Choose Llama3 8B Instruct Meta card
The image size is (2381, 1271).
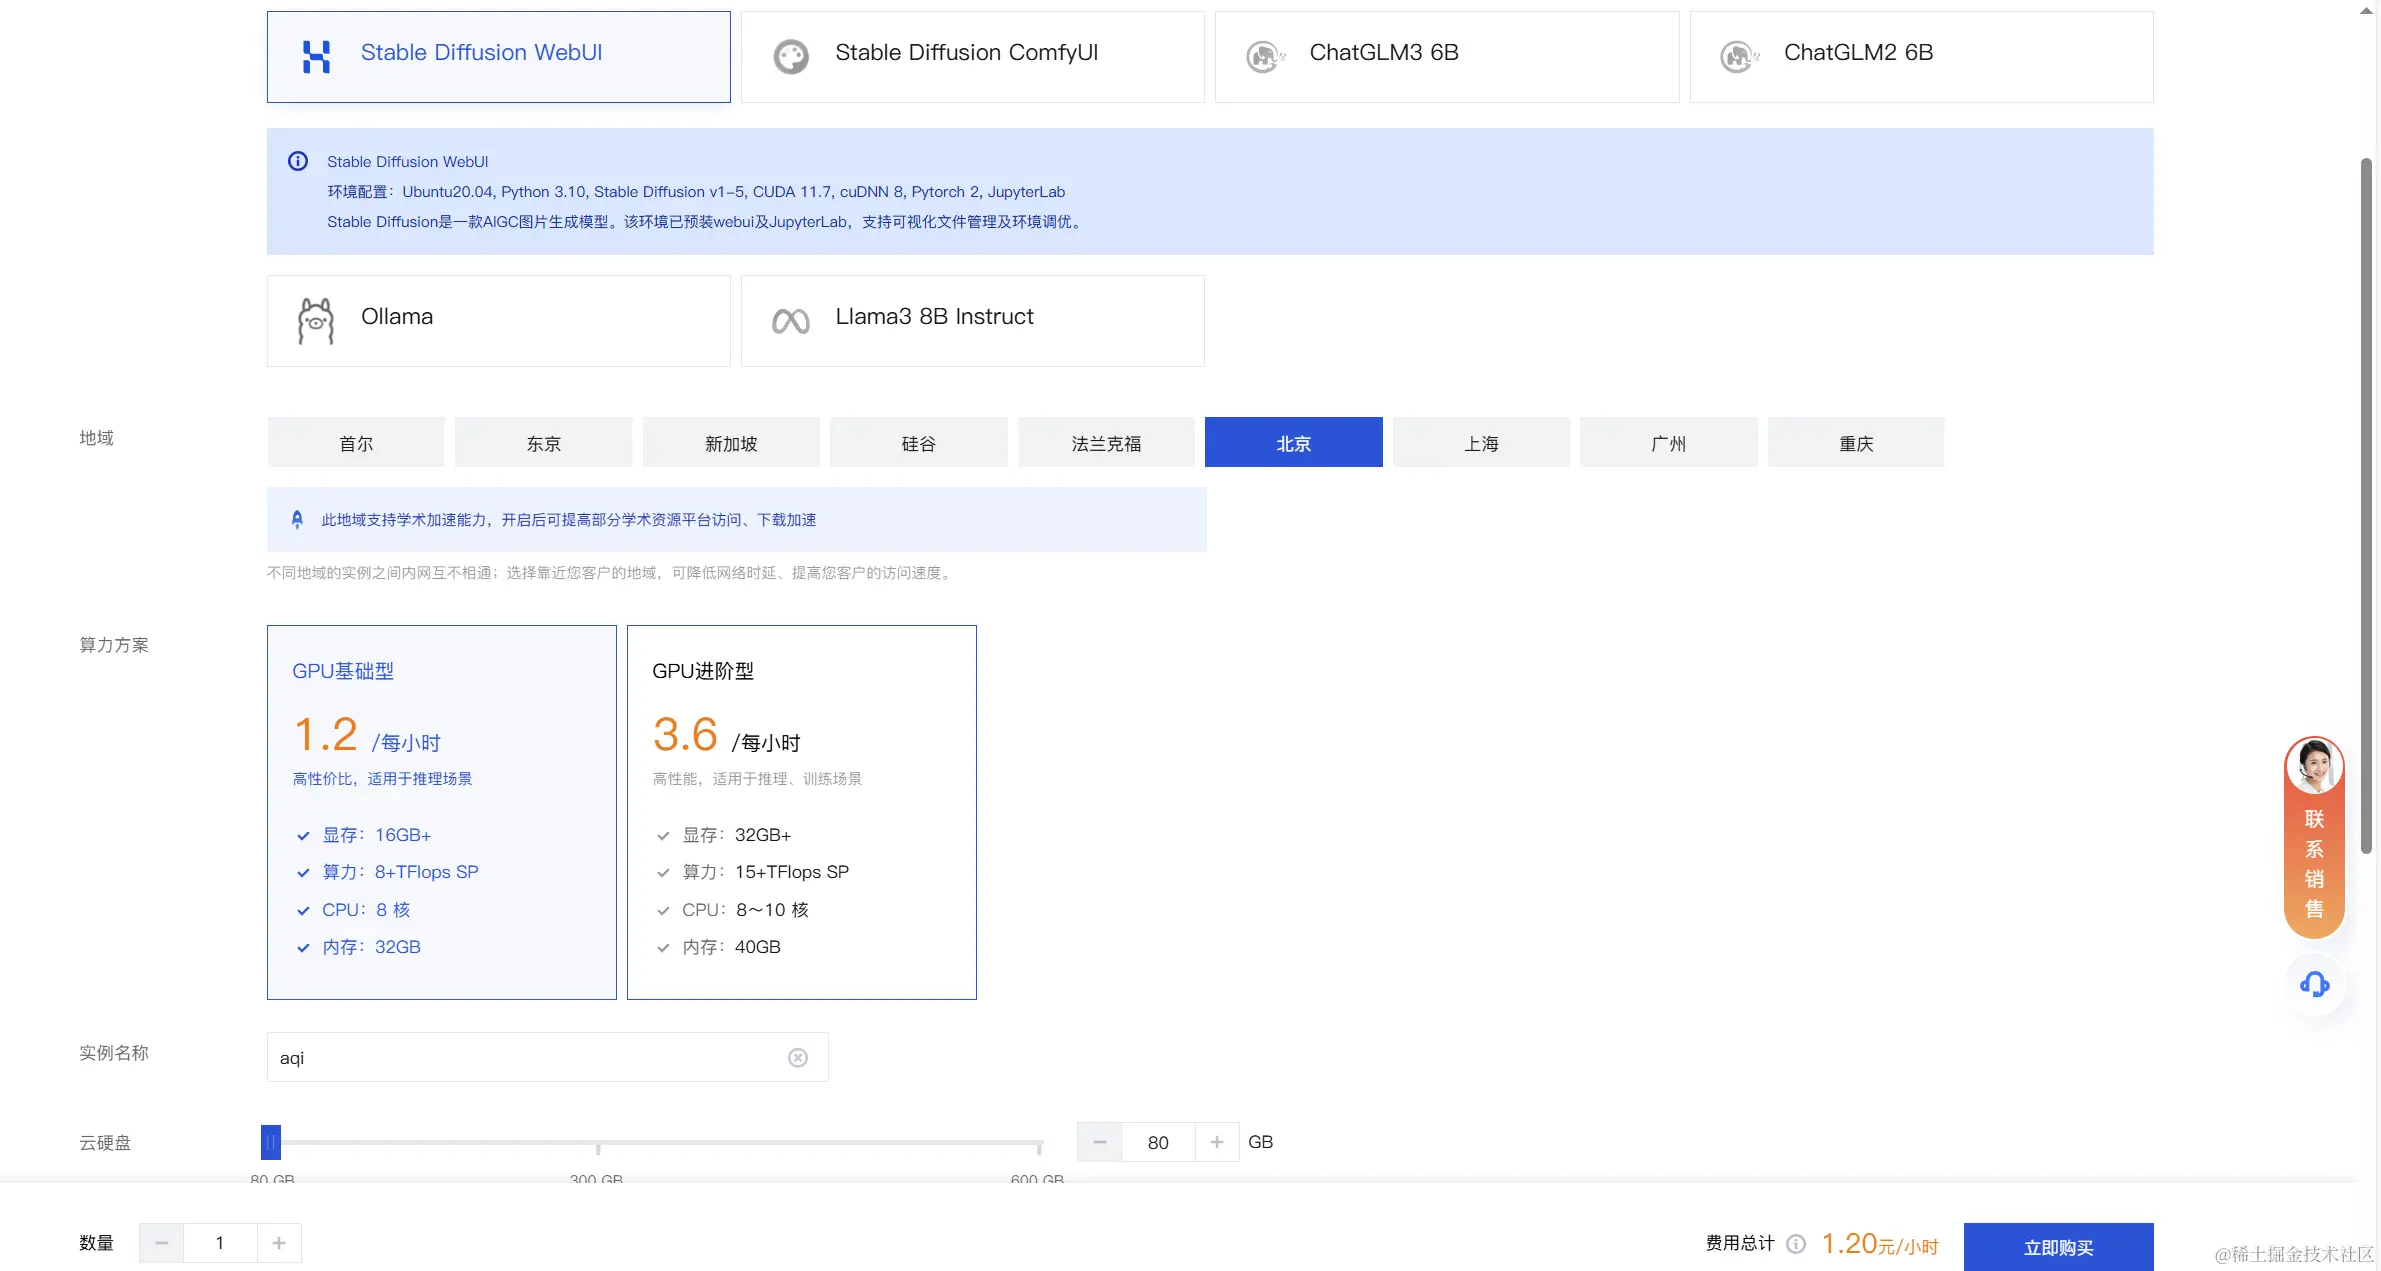pos(971,320)
